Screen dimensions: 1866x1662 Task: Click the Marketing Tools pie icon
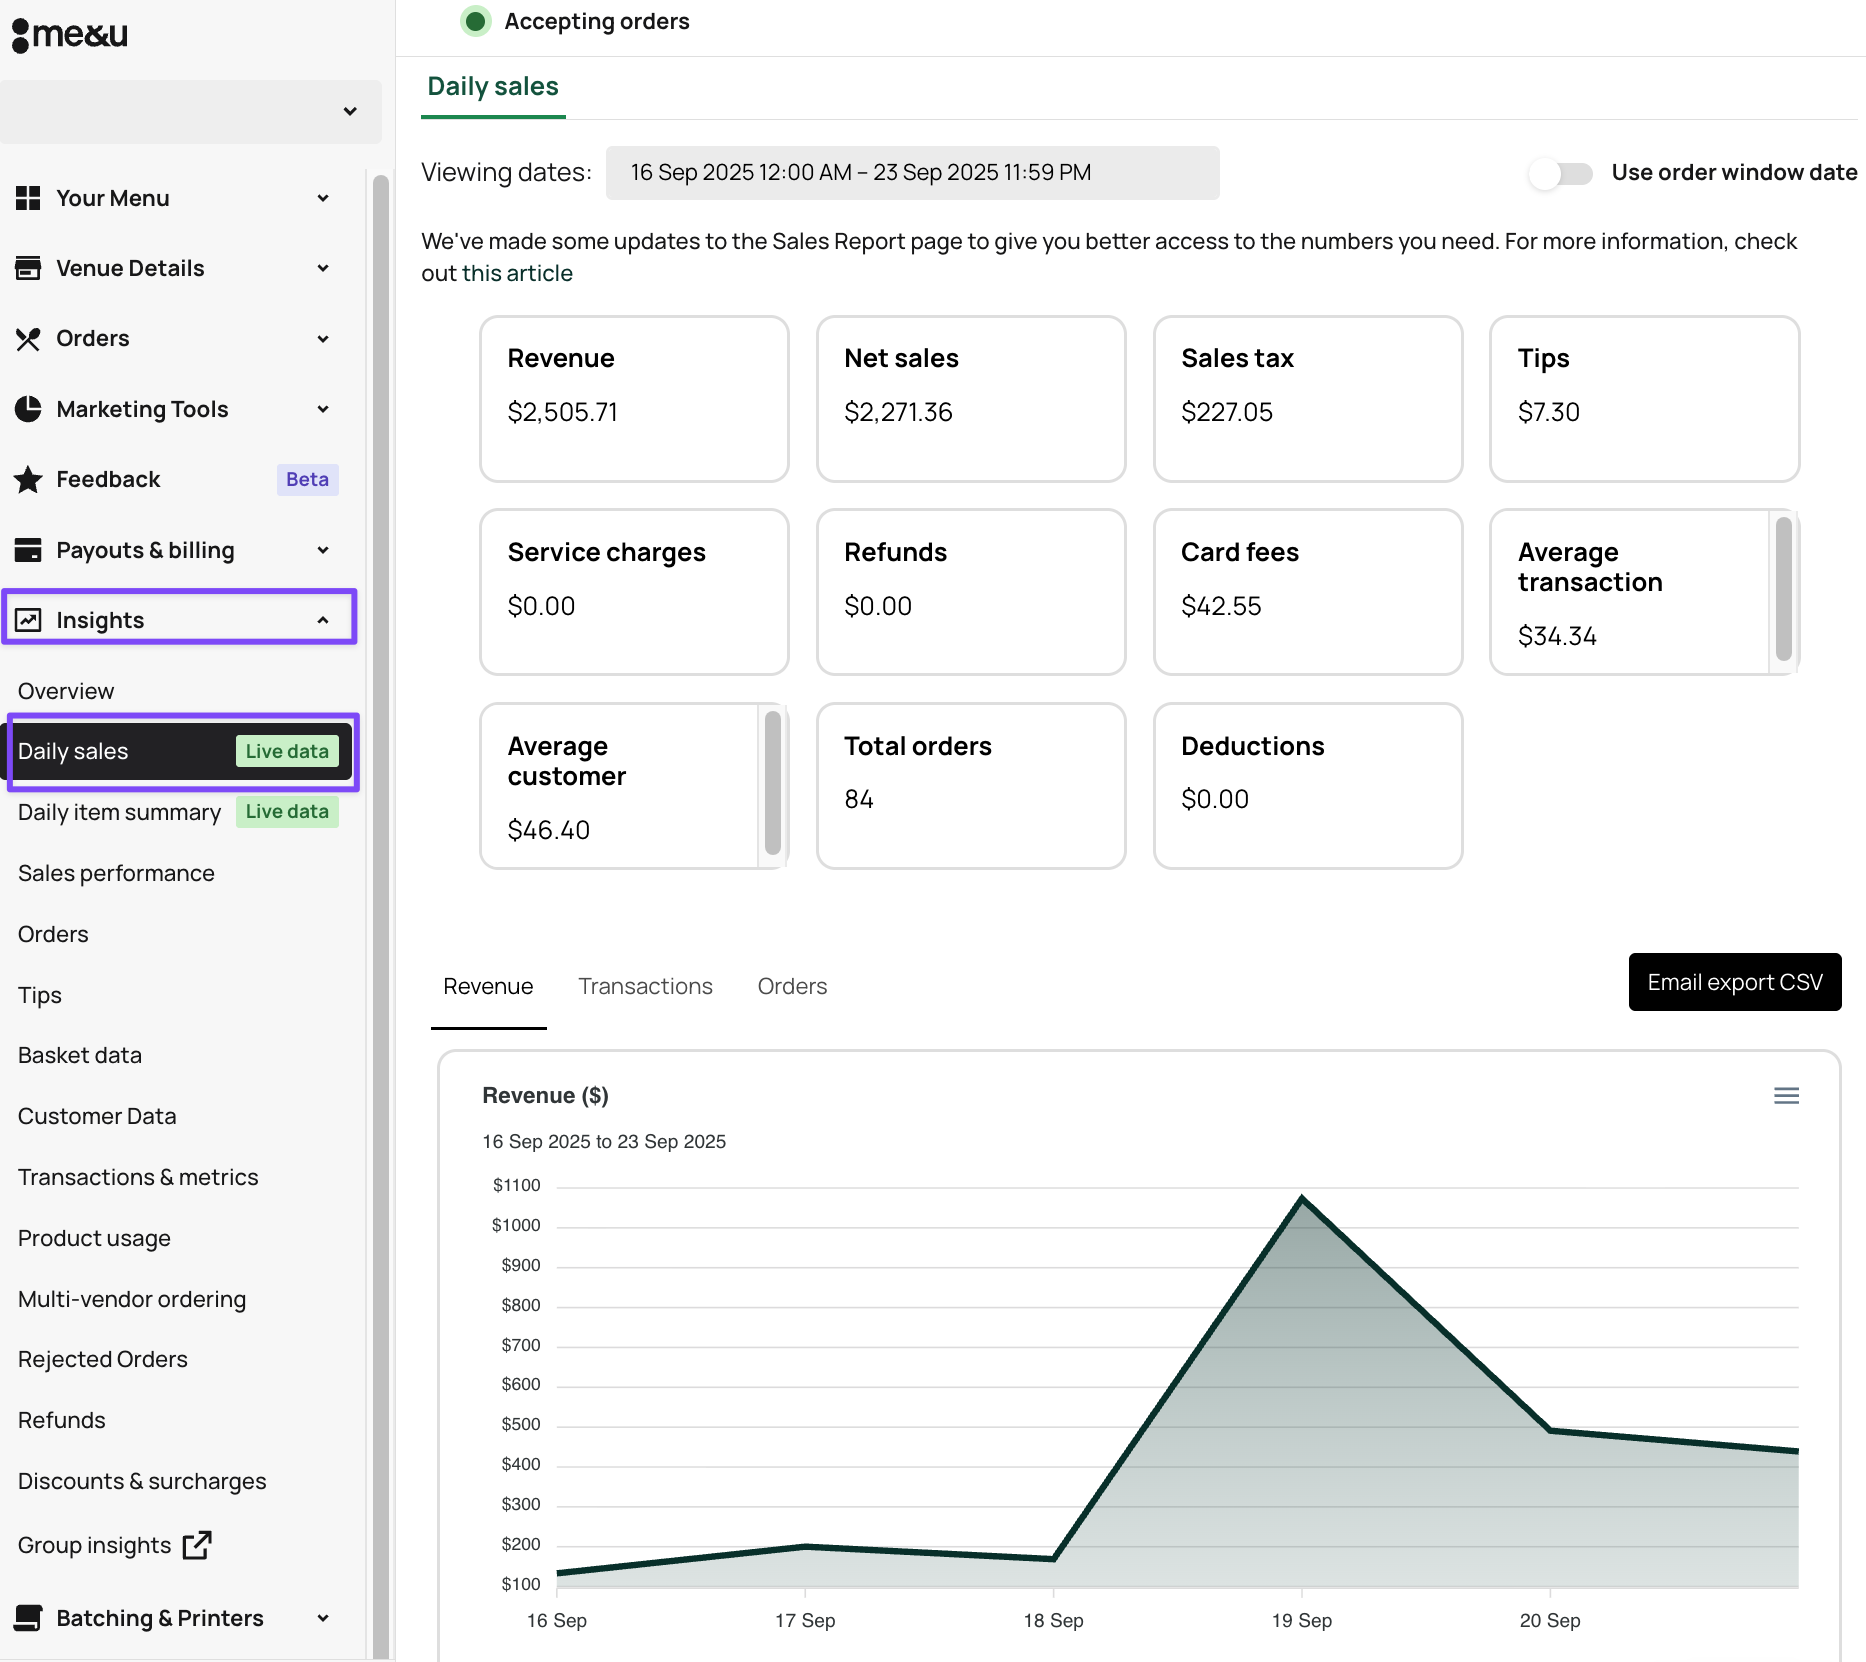pos(28,409)
